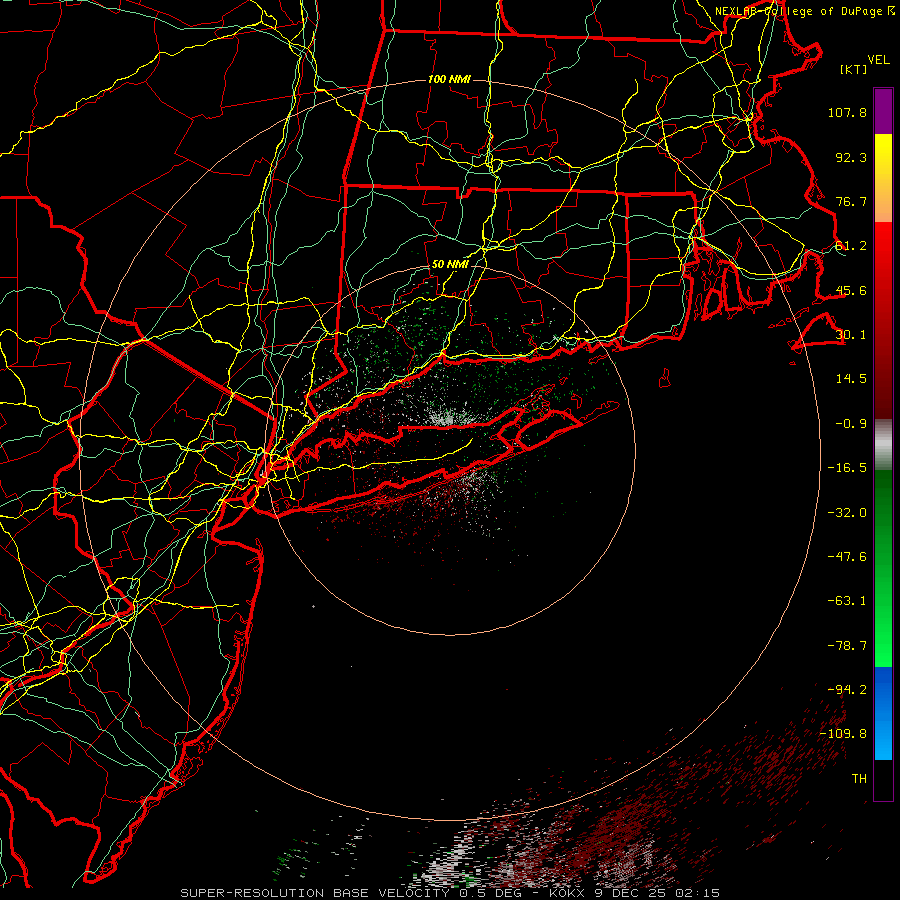Click the 100 NMI range ring label
The height and width of the screenshot is (900, 900).
449,79
